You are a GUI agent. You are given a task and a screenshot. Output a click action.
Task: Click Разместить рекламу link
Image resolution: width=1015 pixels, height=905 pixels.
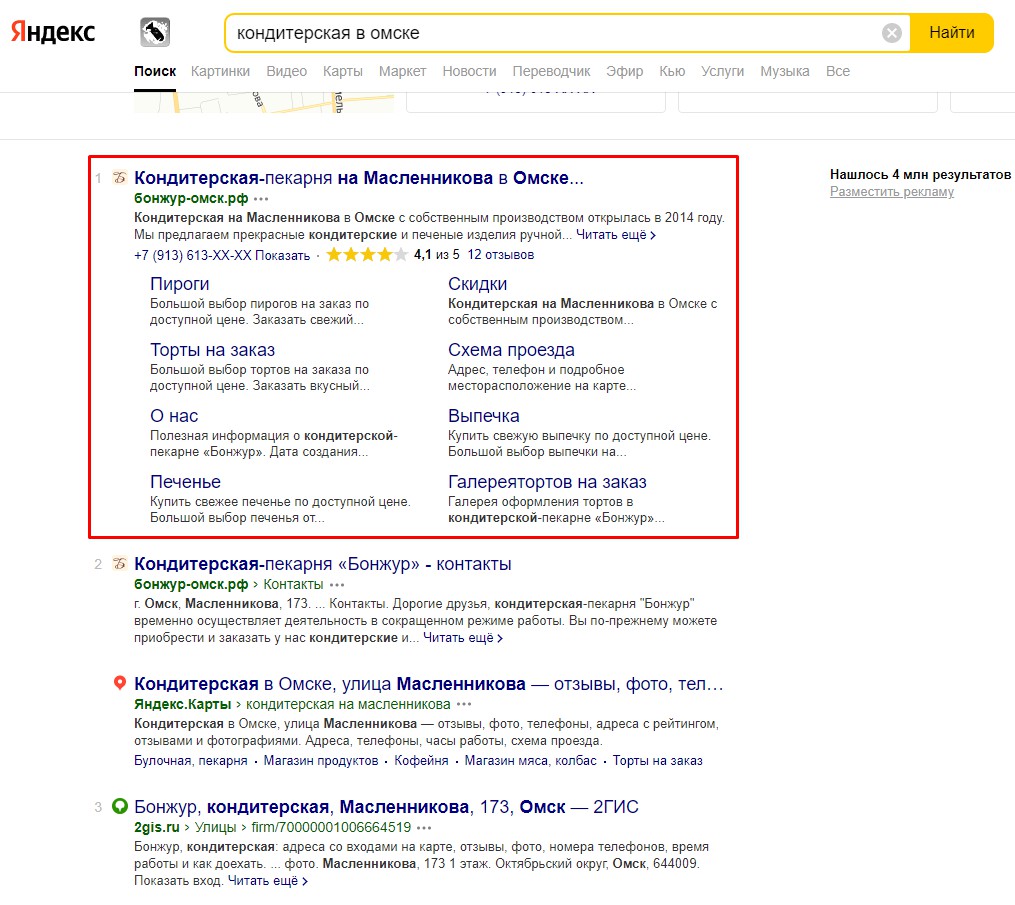click(x=891, y=192)
